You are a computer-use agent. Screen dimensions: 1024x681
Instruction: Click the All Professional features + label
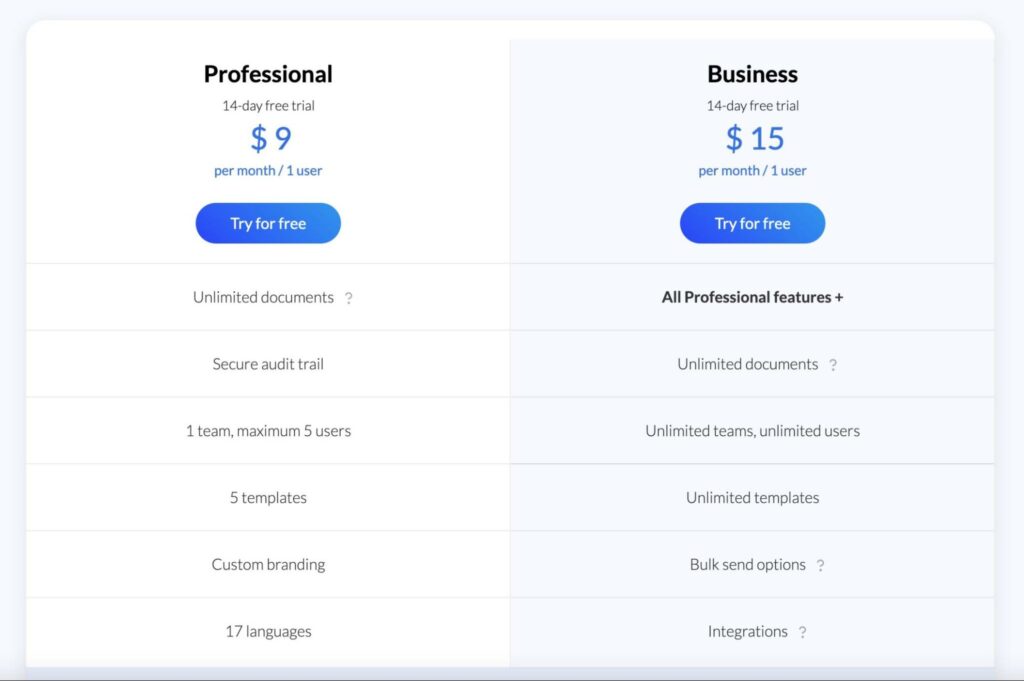click(x=752, y=297)
